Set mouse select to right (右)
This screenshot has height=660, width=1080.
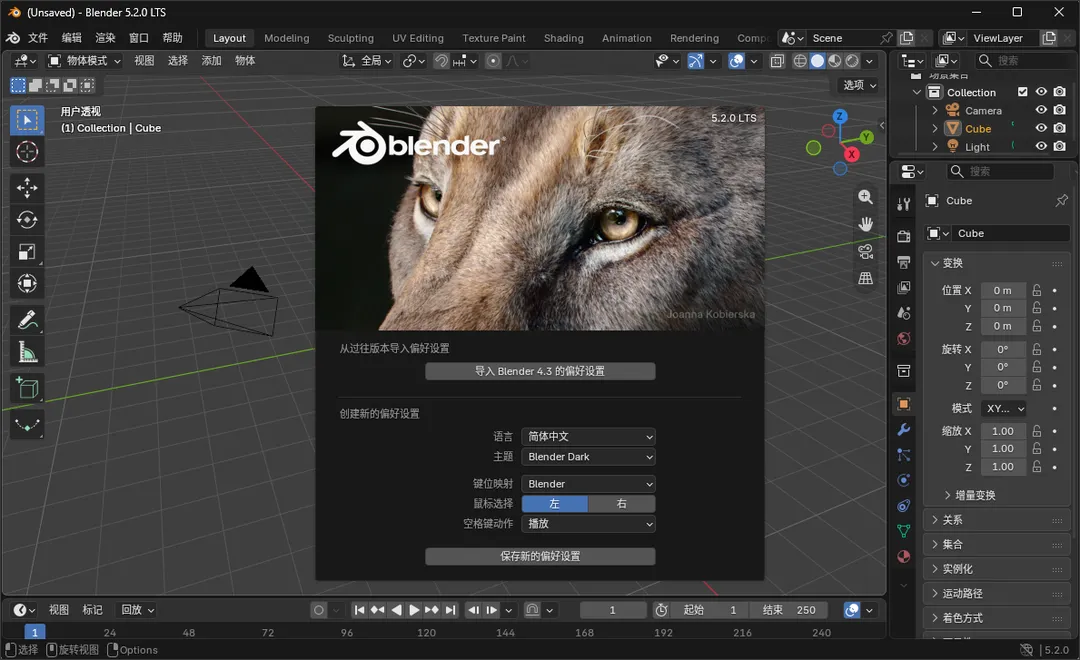(621, 504)
